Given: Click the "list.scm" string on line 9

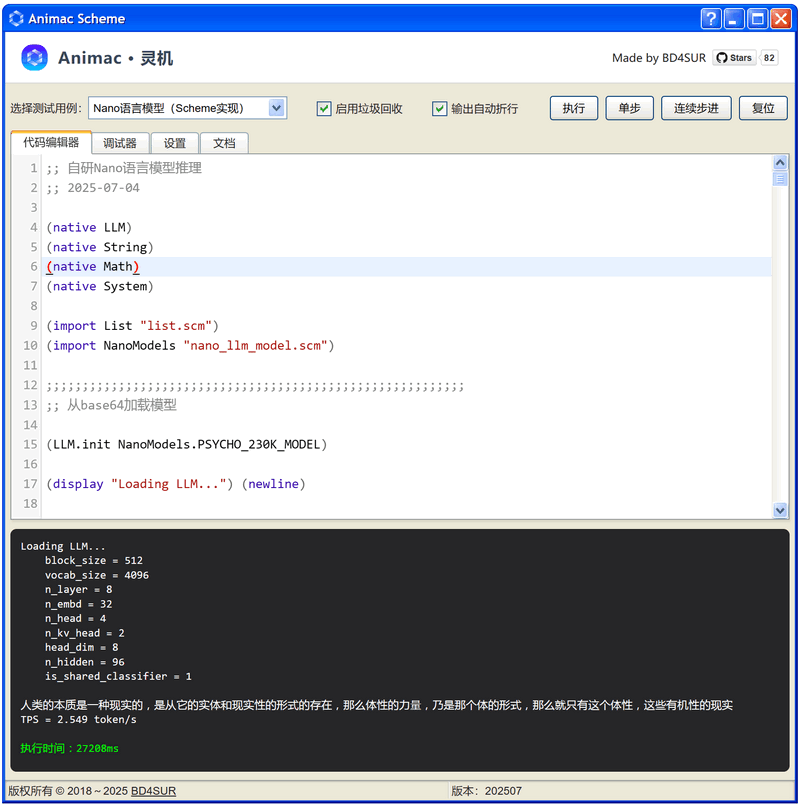Looking at the screenshot, I should point(176,326).
